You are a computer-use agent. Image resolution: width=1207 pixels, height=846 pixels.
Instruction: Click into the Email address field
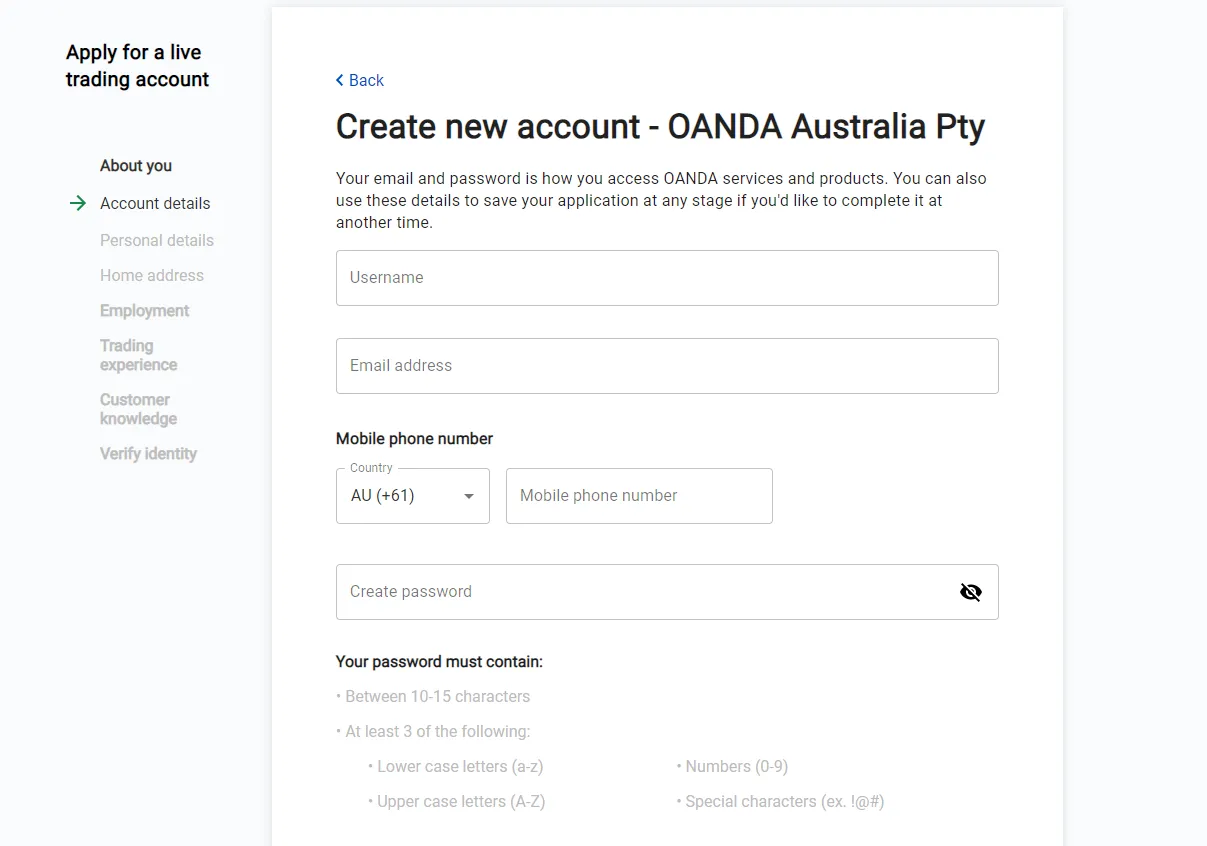tap(667, 366)
